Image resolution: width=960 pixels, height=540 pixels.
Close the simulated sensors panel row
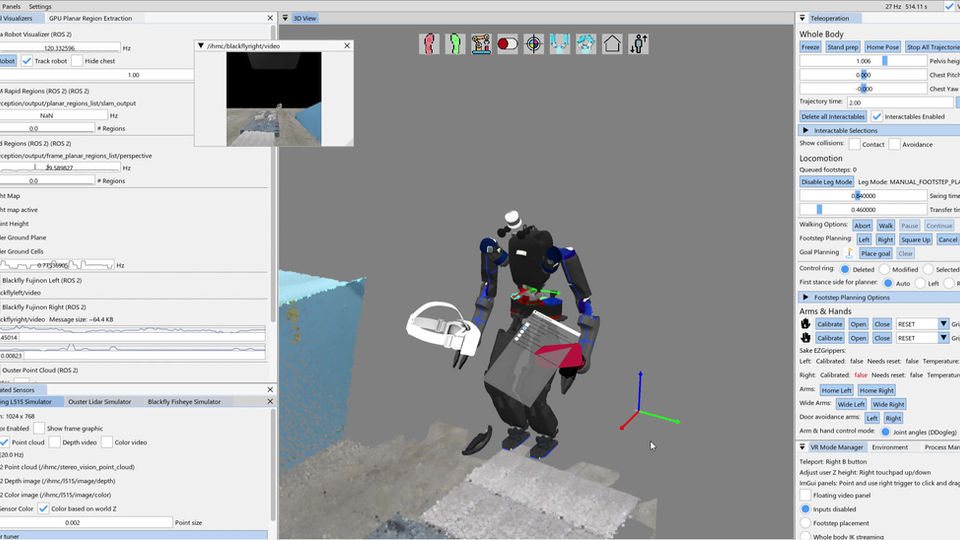[270, 389]
